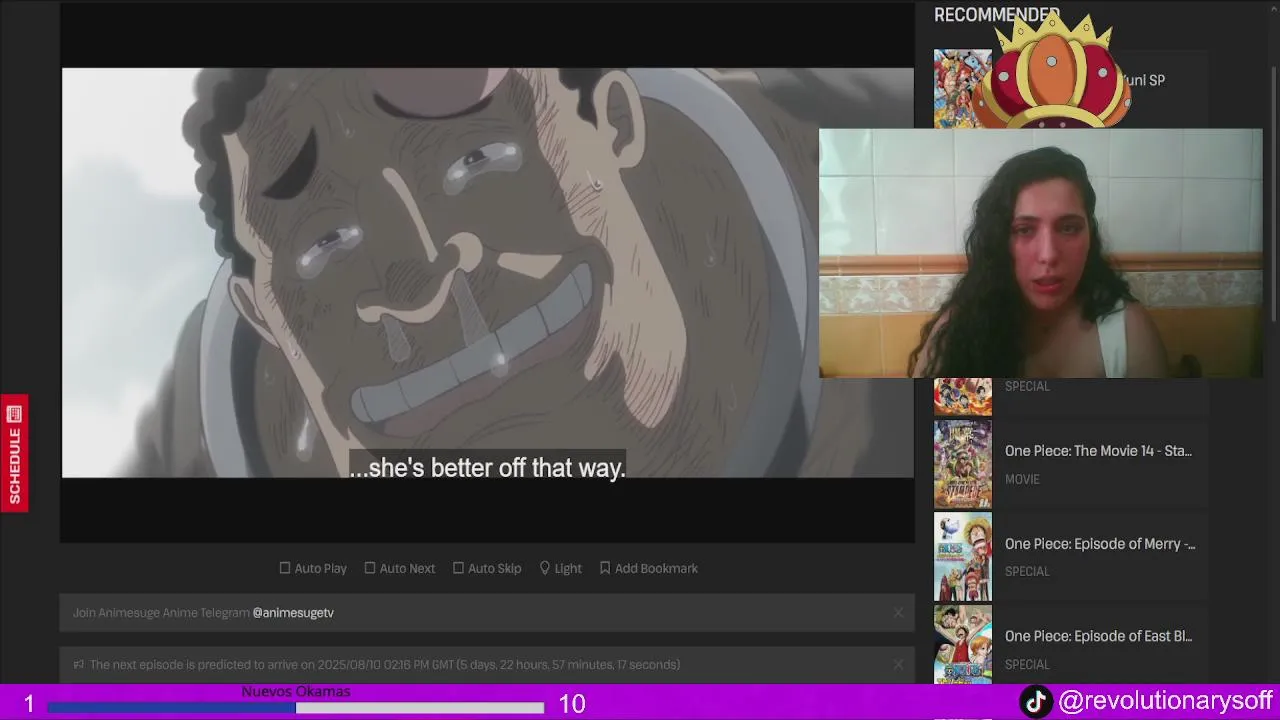1280x720 pixels.
Task: Enable the Auto Next checkbox
Action: click(x=370, y=568)
